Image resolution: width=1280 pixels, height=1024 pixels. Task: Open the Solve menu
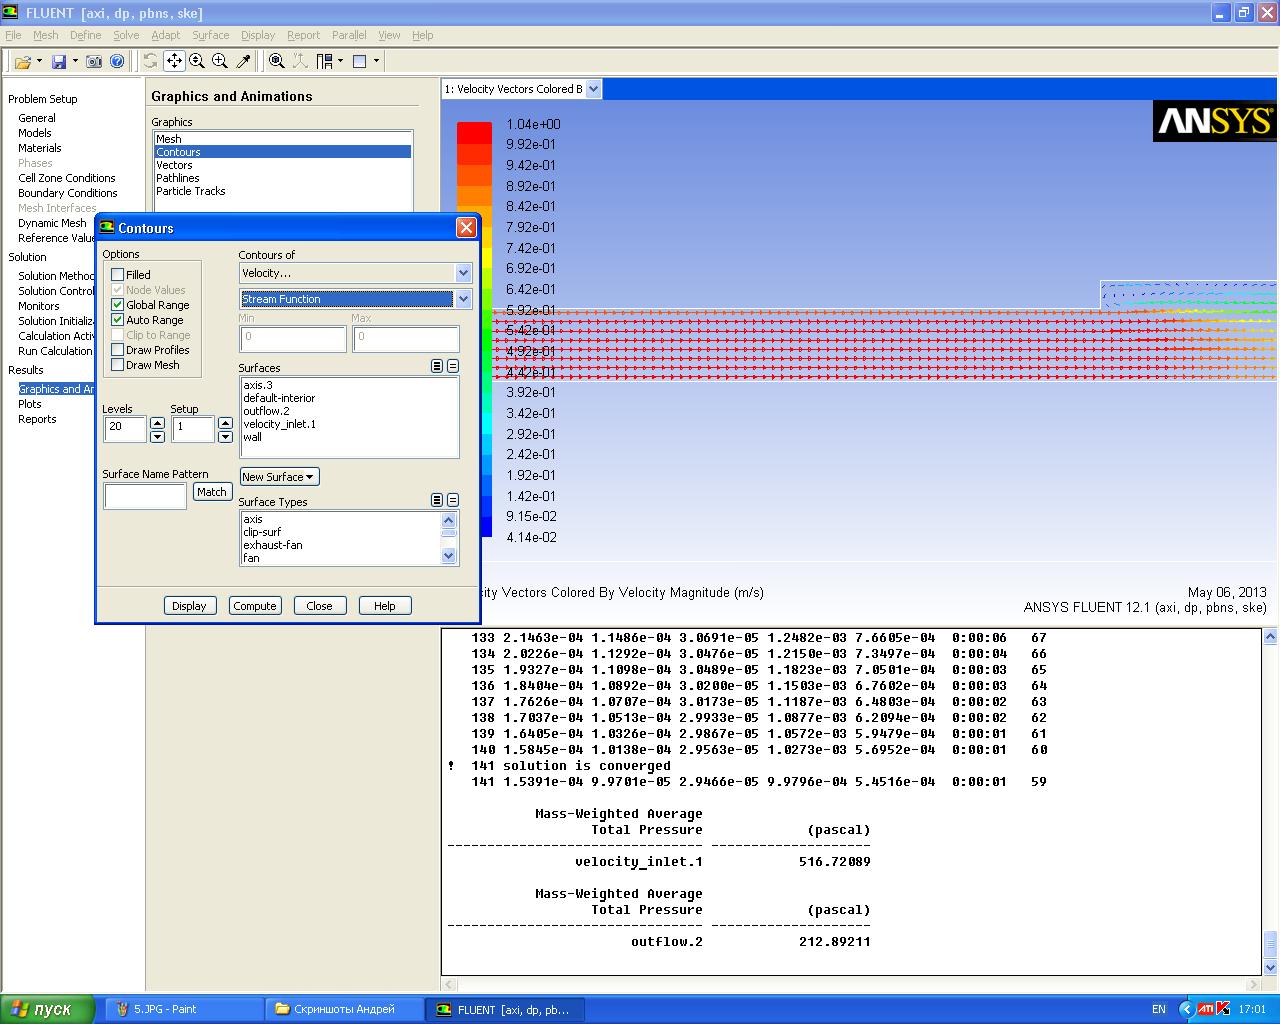coord(126,35)
